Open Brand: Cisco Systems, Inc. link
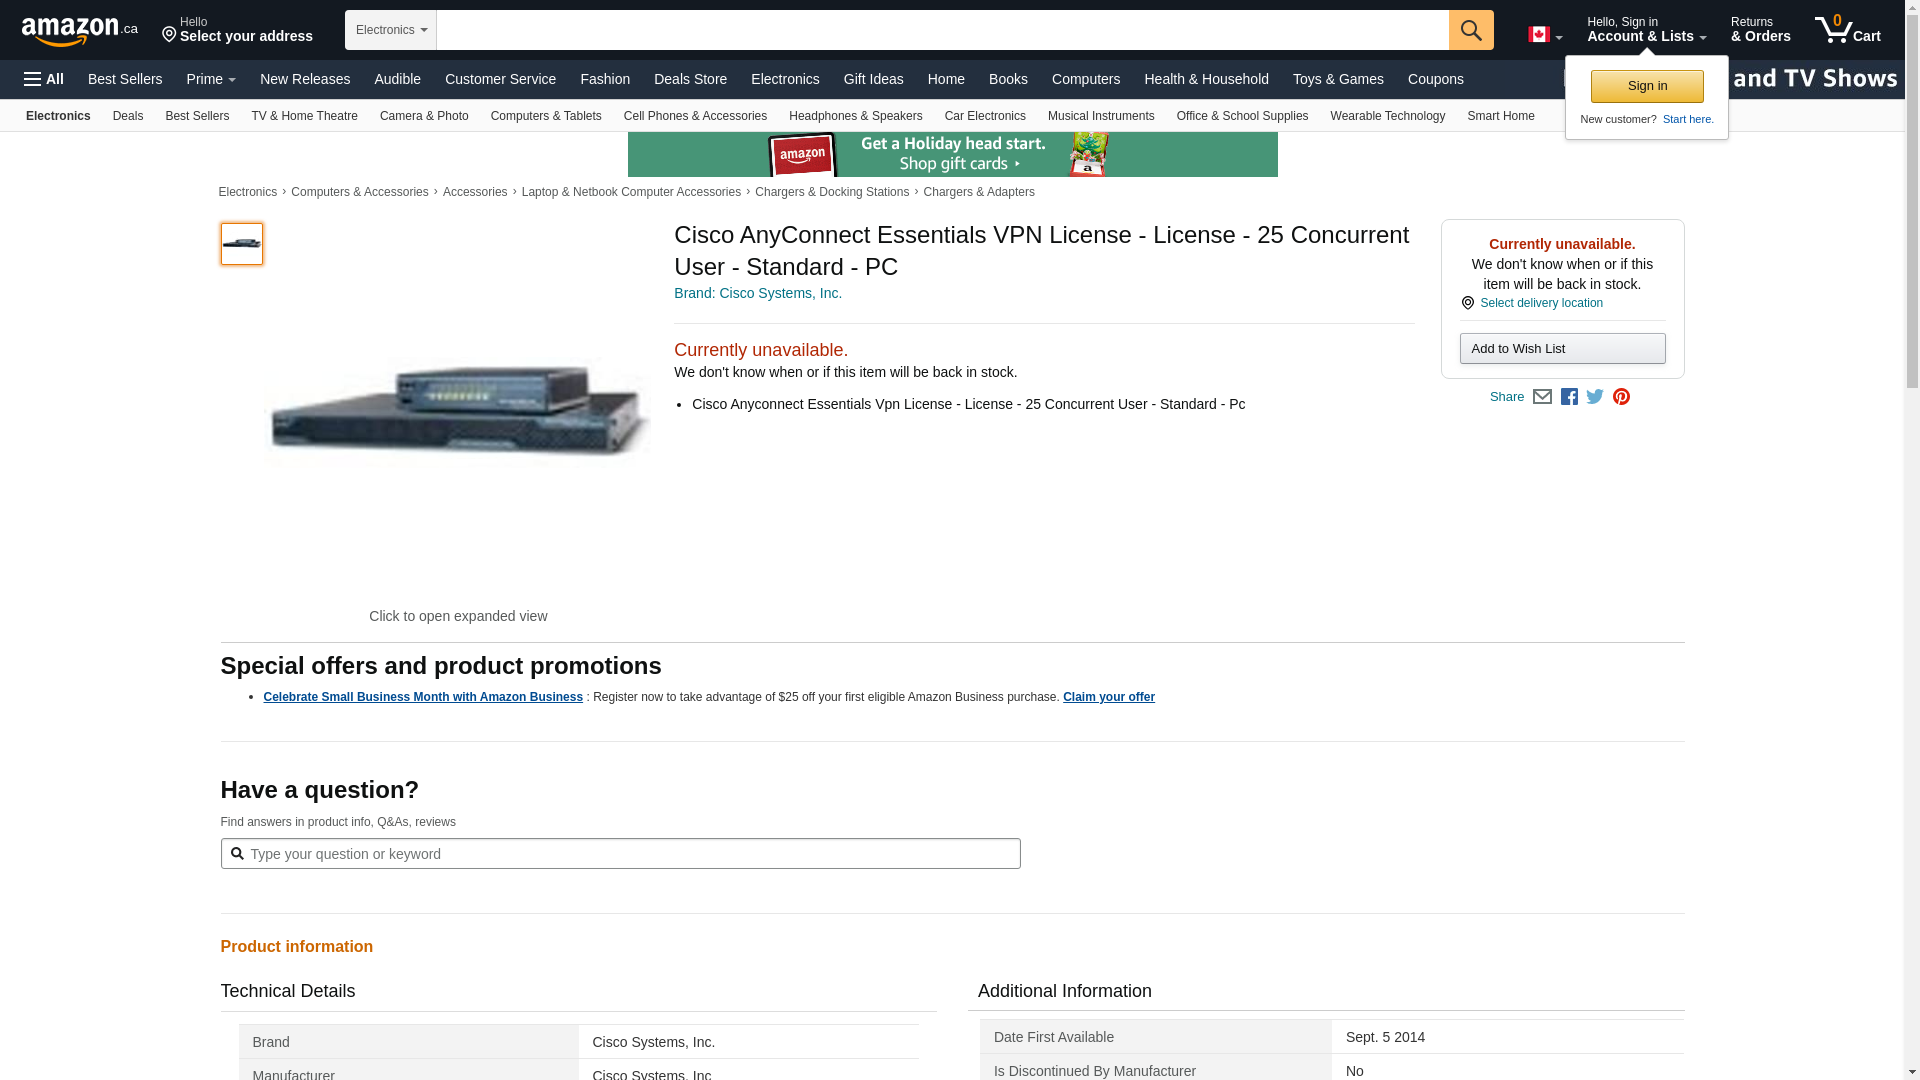The image size is (1920, 1080). [758, 293]
